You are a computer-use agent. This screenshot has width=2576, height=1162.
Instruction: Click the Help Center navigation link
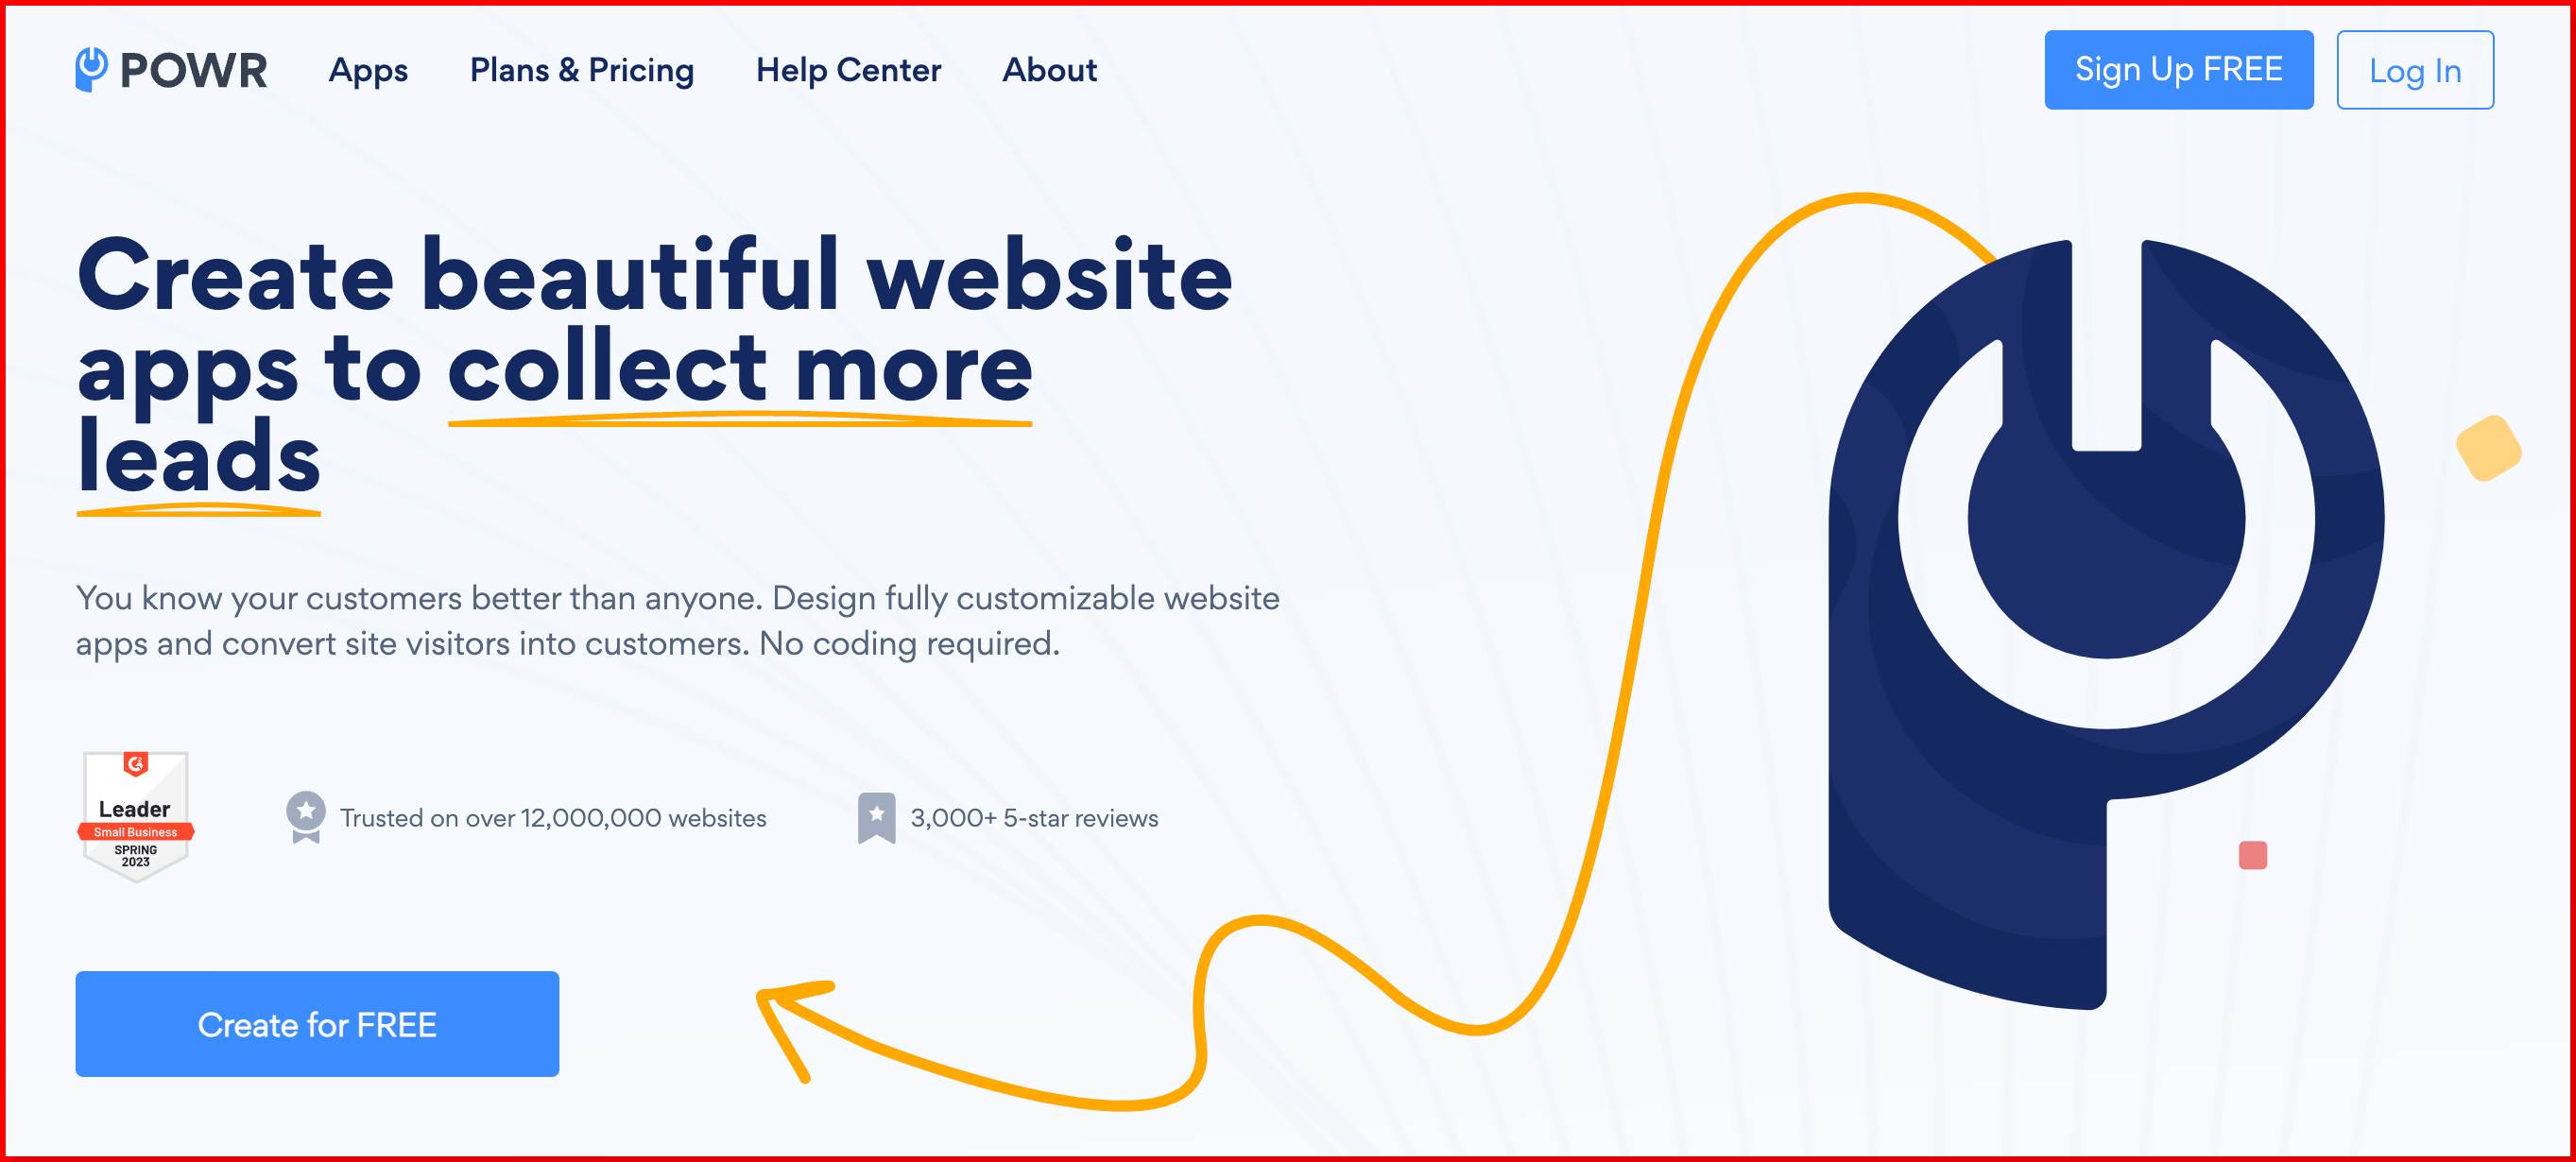tap(848, 69)
